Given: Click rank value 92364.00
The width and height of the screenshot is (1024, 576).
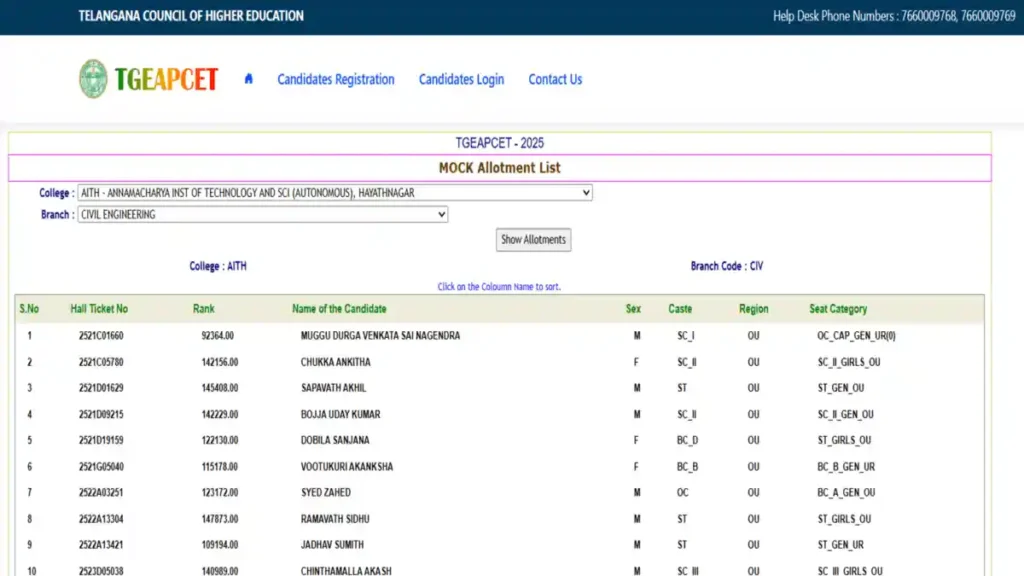Looking at the screenshot, I should click(217, 336).
